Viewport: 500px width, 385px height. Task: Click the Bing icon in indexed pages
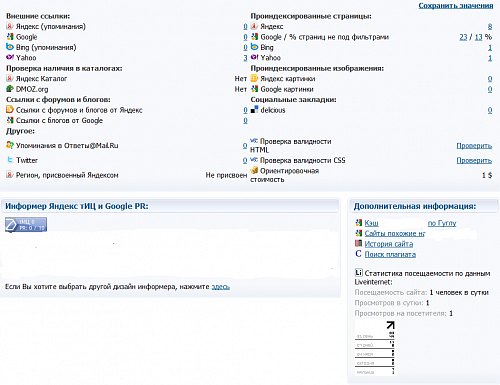tap(254, 47)
